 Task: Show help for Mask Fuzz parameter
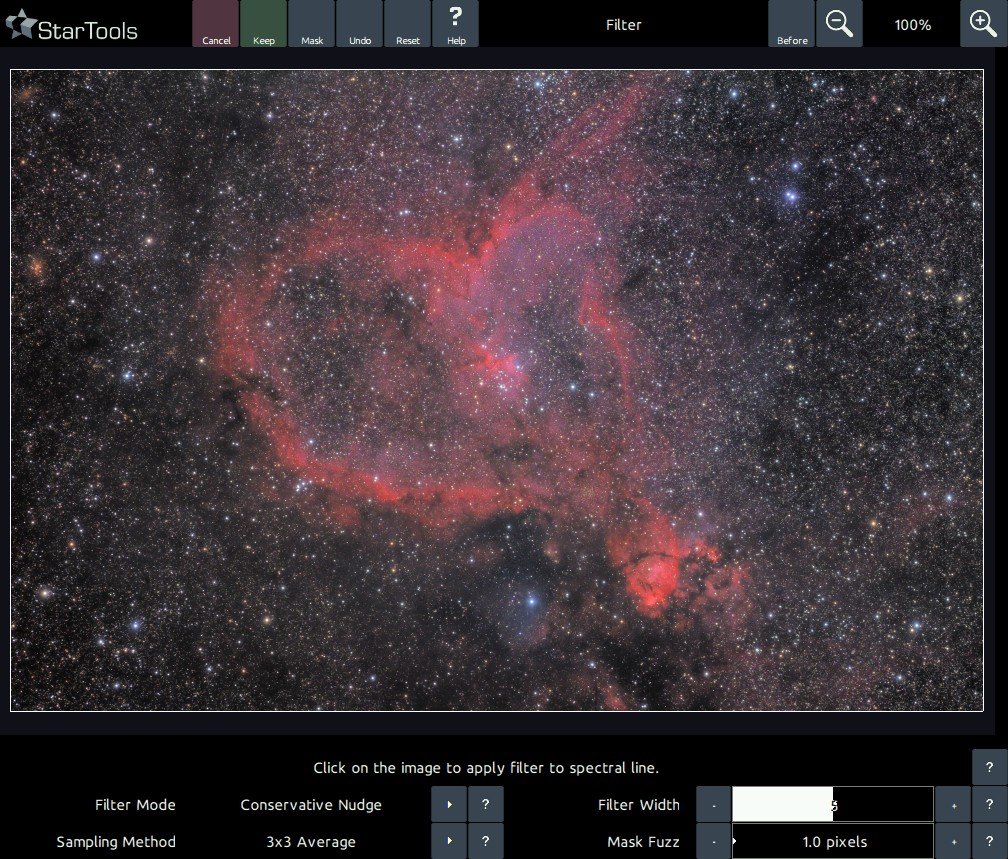point(989,842)
